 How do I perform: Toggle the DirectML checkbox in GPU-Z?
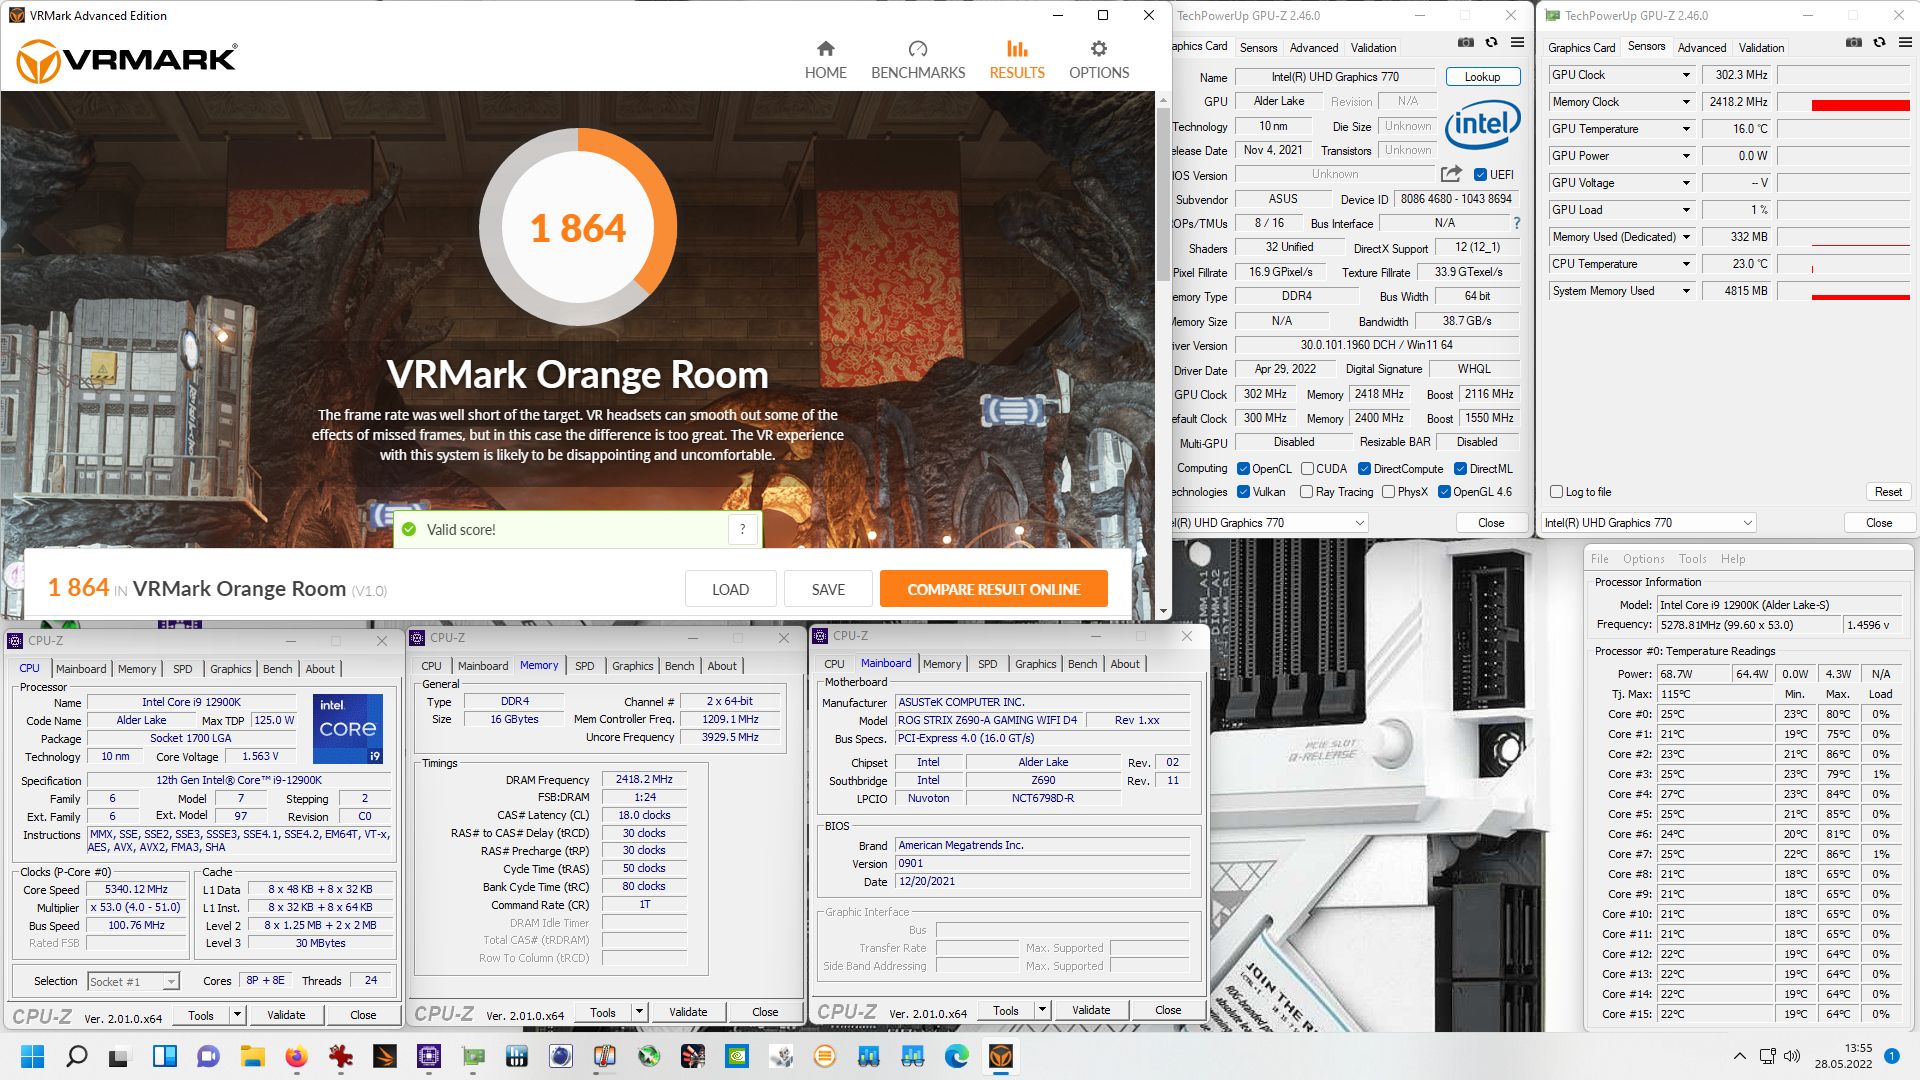(1460, 469)
